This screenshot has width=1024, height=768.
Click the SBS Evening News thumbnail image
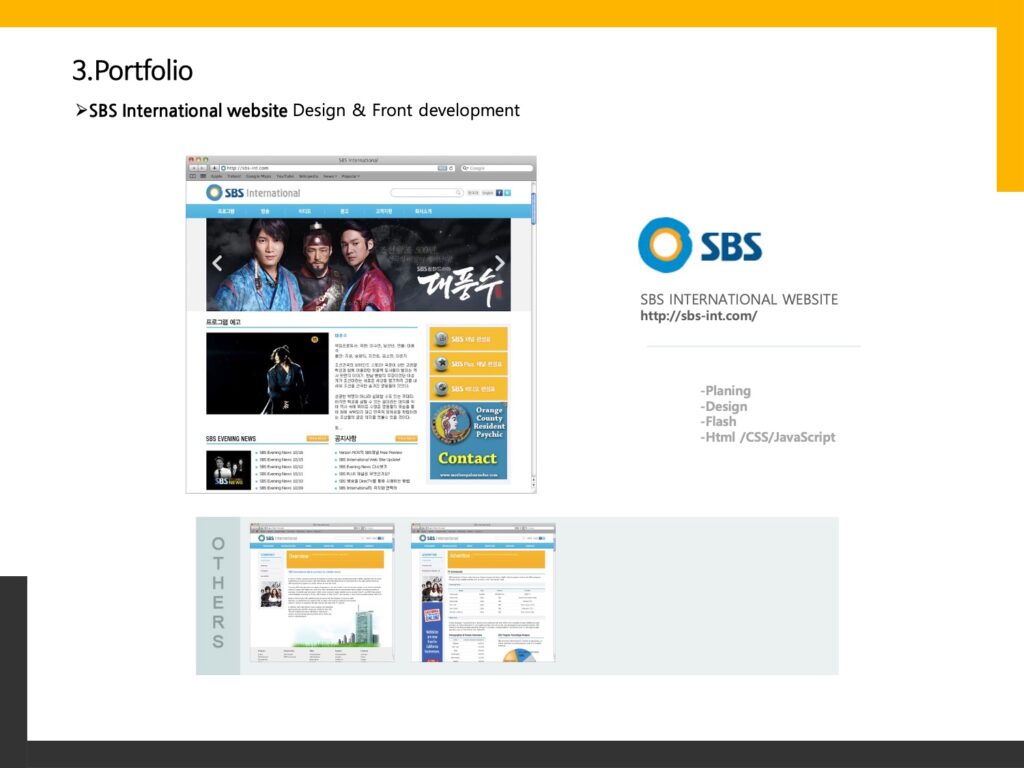click(228, 470)
